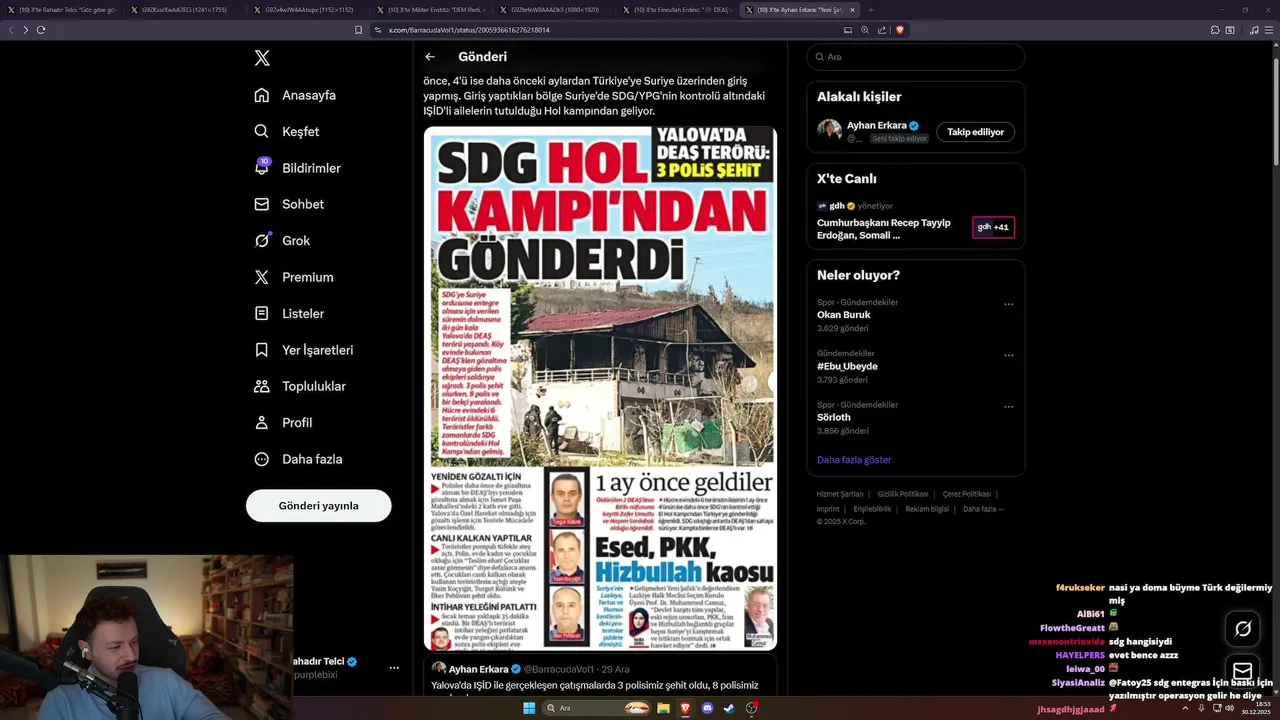Go back with Gönderi arrow

(x=430, y=57)
